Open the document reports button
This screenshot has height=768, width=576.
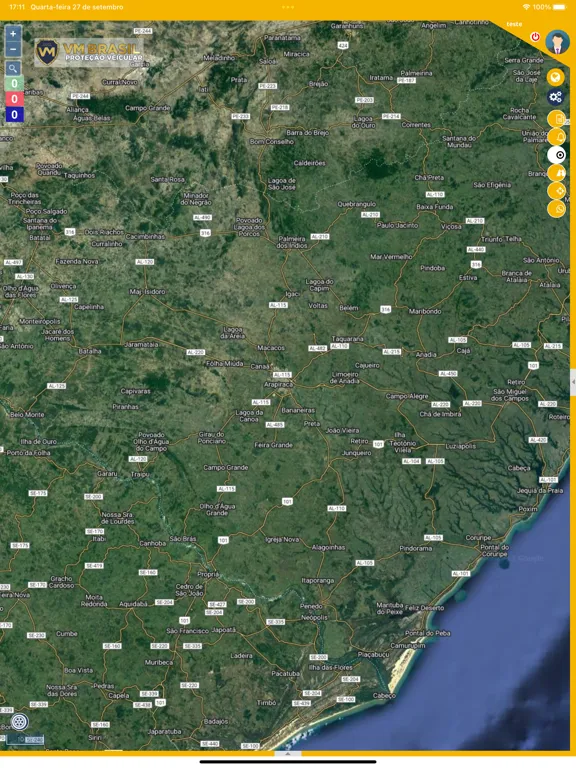click(x=557, y=120)
